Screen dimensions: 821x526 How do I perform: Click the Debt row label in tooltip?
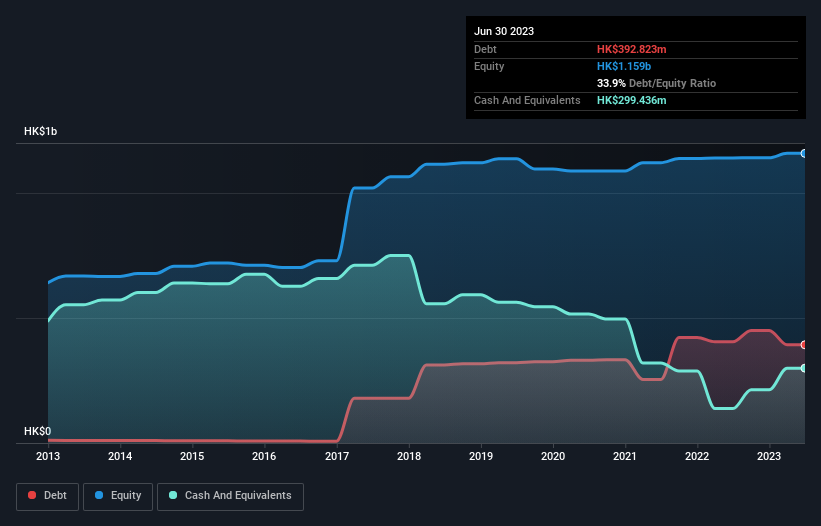pyautogui.click(x=485, y=49)
